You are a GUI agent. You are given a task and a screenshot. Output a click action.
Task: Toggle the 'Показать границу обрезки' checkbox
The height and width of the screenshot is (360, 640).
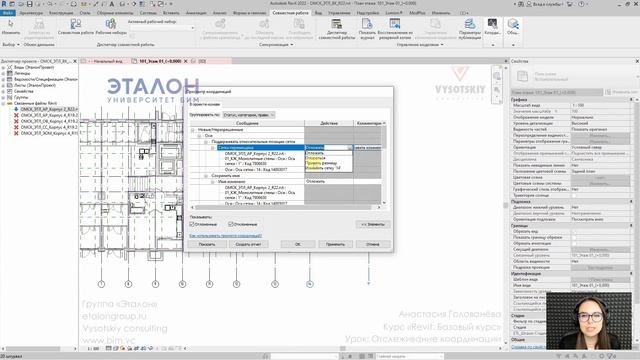click(573, 237)
